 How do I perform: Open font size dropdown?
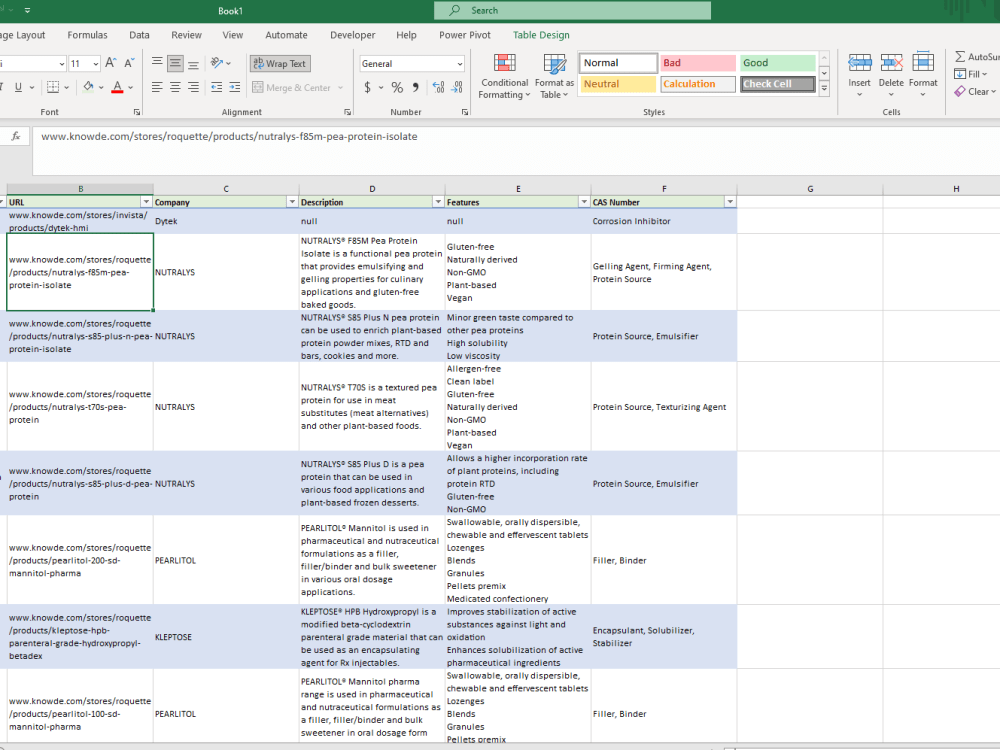(96, 64)
